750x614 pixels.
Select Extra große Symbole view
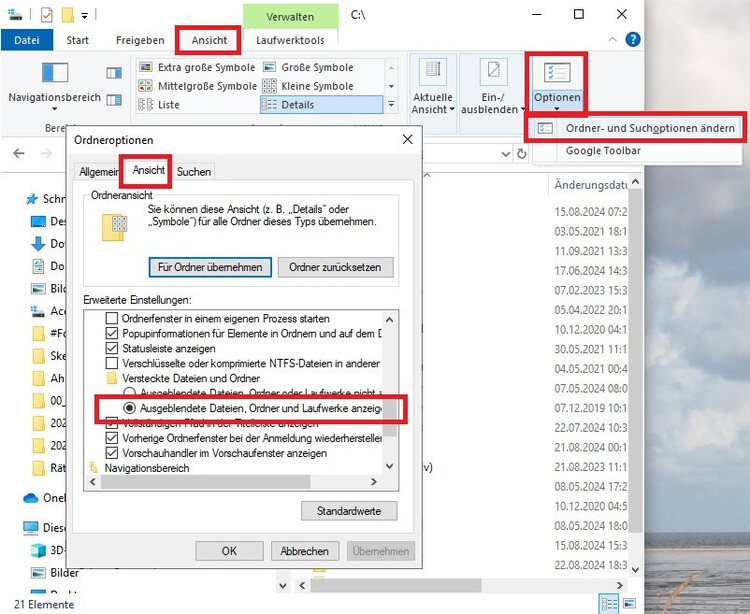tap(198, 67)
